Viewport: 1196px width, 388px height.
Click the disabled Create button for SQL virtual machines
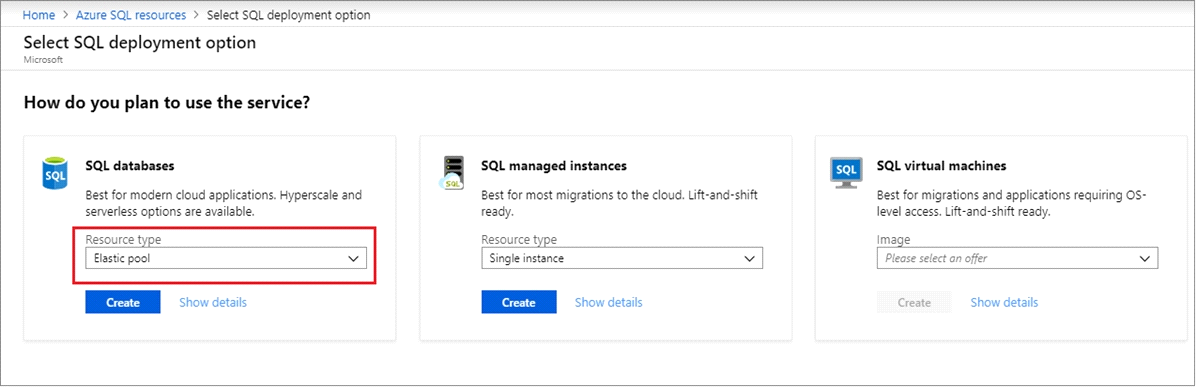(914, 303)
